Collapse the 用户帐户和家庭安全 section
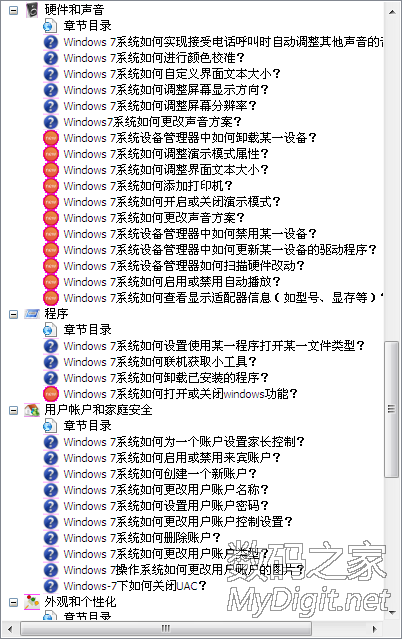Image resolution: width=402 pixels, height=639 pixels. point(14,410)
